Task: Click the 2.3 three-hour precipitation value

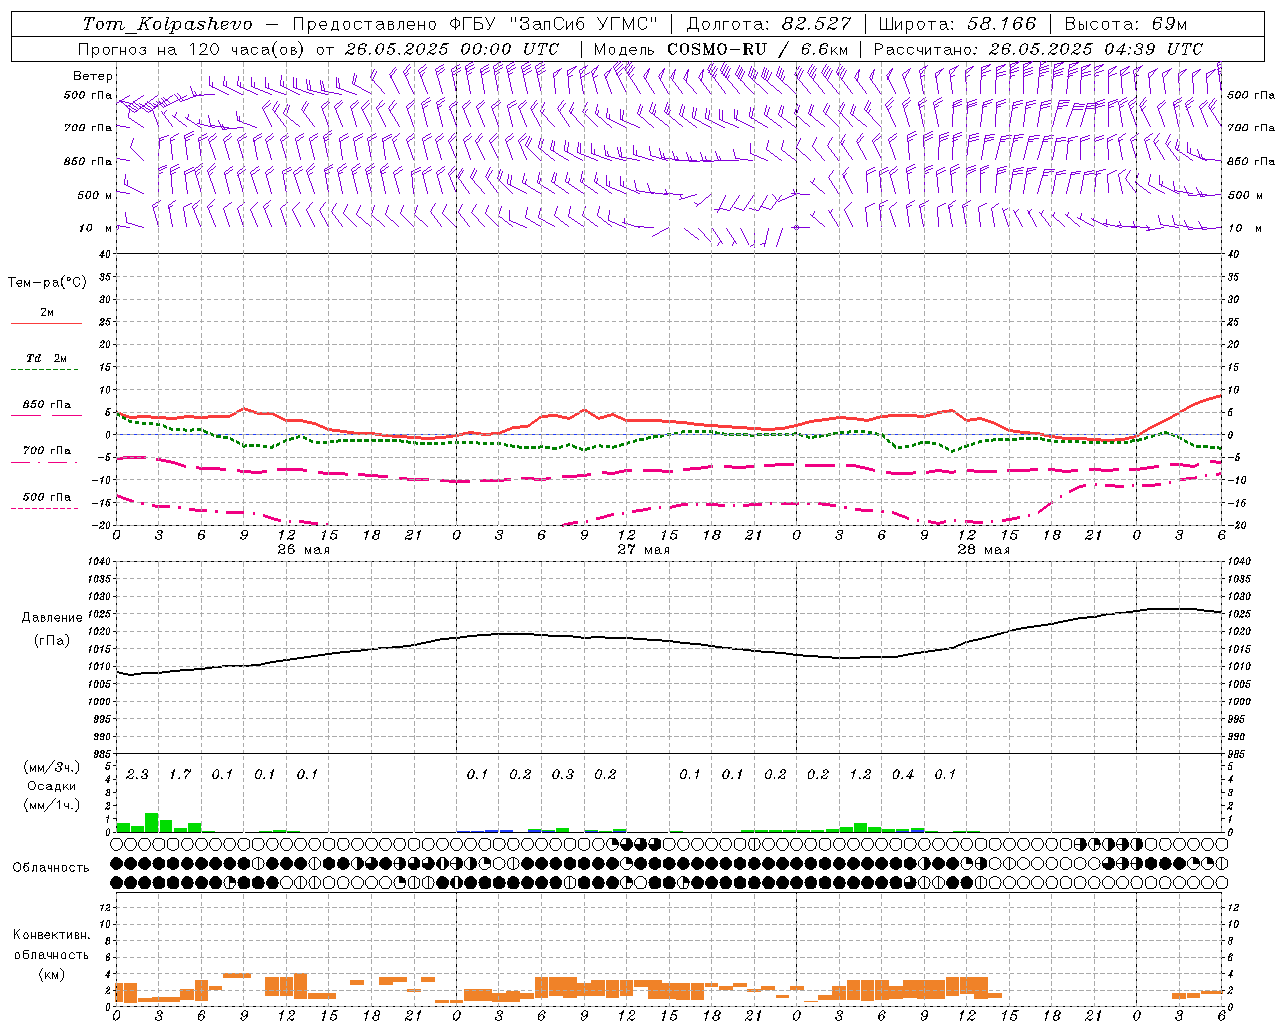Action: pyautogui.click(x=137, y=774)
